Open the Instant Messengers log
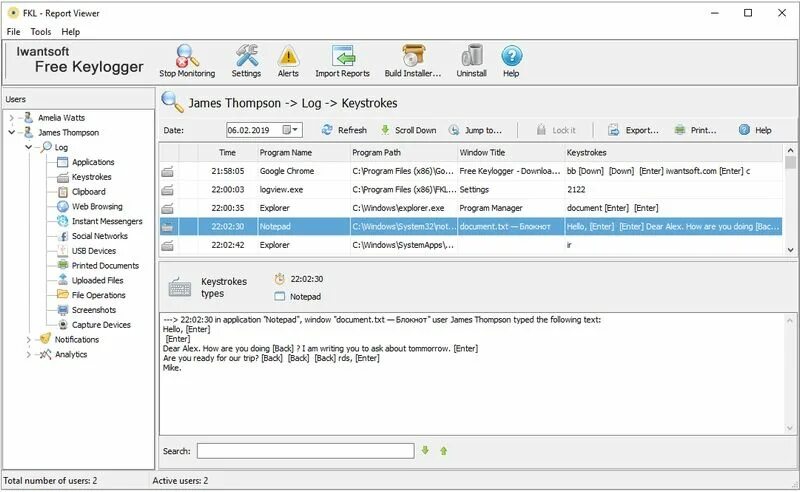This screenshot has height=492, width=800. [107, 222]
